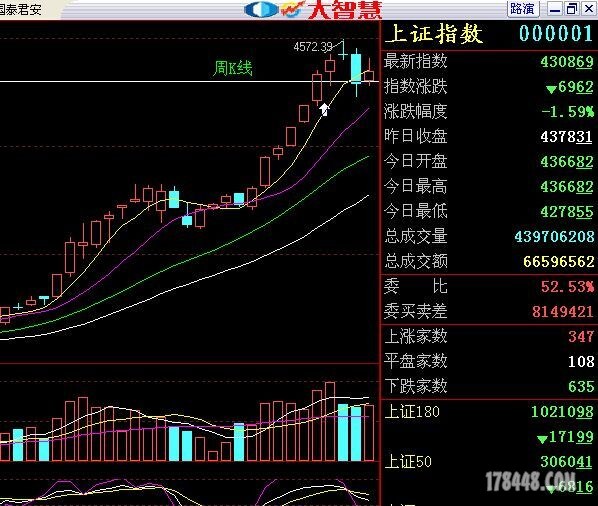This screenshot has height=506, width=598.
Task: Select the 上证50 index row
Action: 489,462
